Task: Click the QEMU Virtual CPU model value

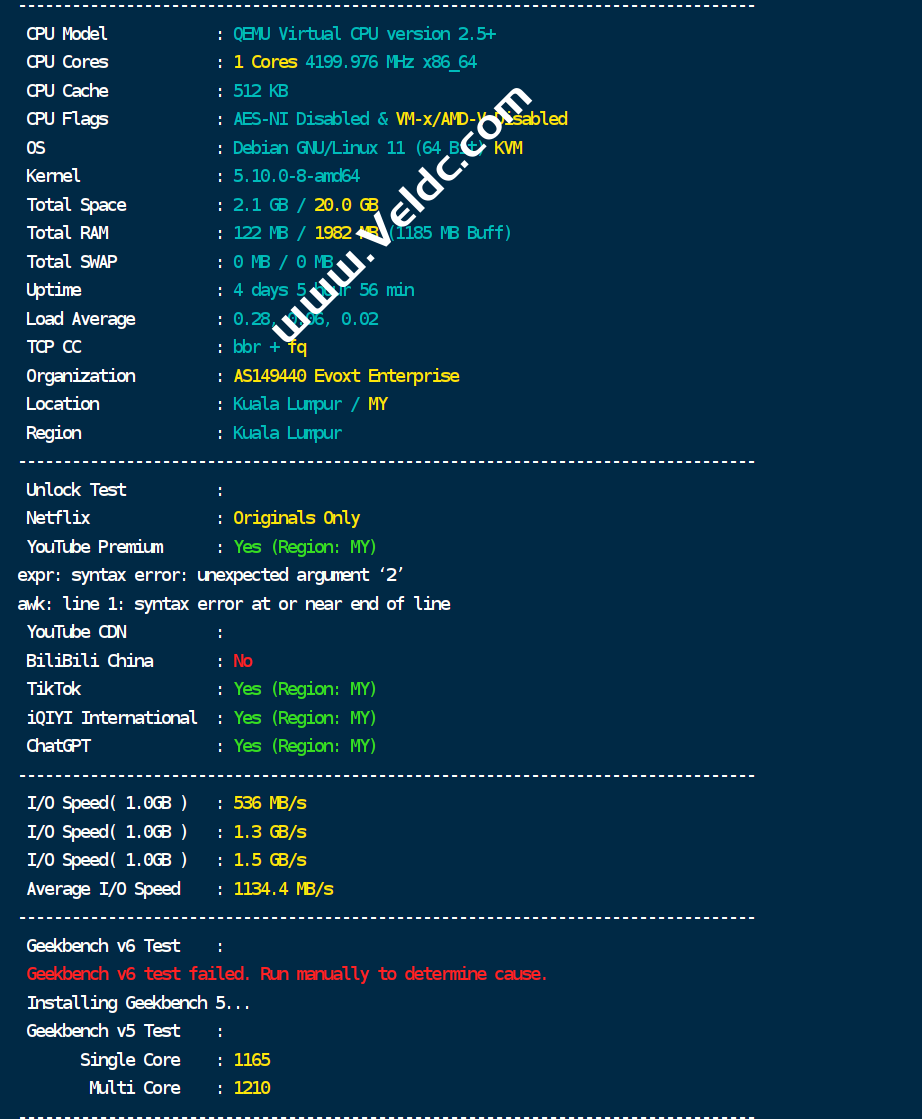Action: pyautogui.click(x=364, y=34)
